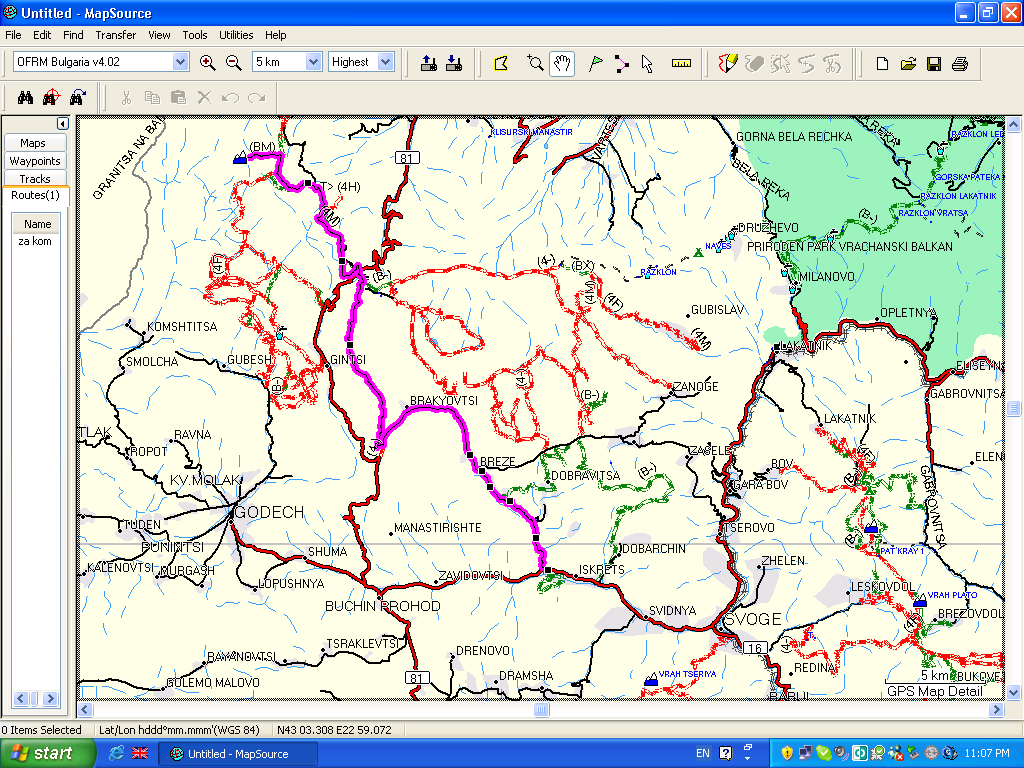Click the Save floppy disk icon
The width and height of the screenshot is (1024, 768).
[934, 63]
